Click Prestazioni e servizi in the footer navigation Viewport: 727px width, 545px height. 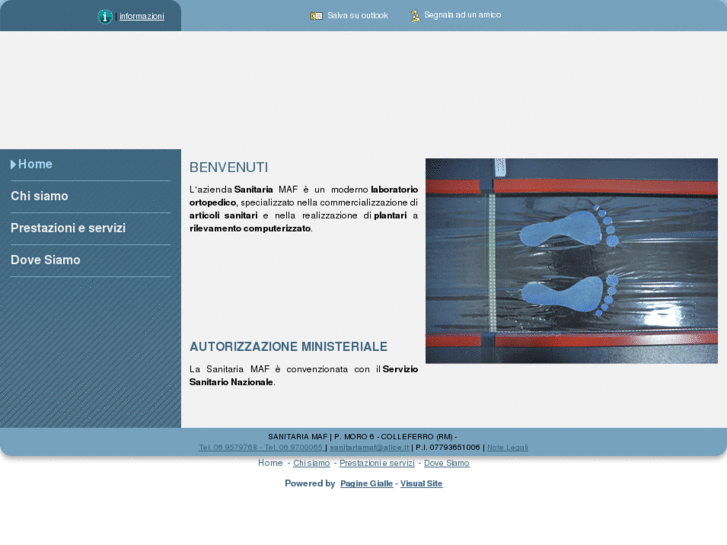377,463
